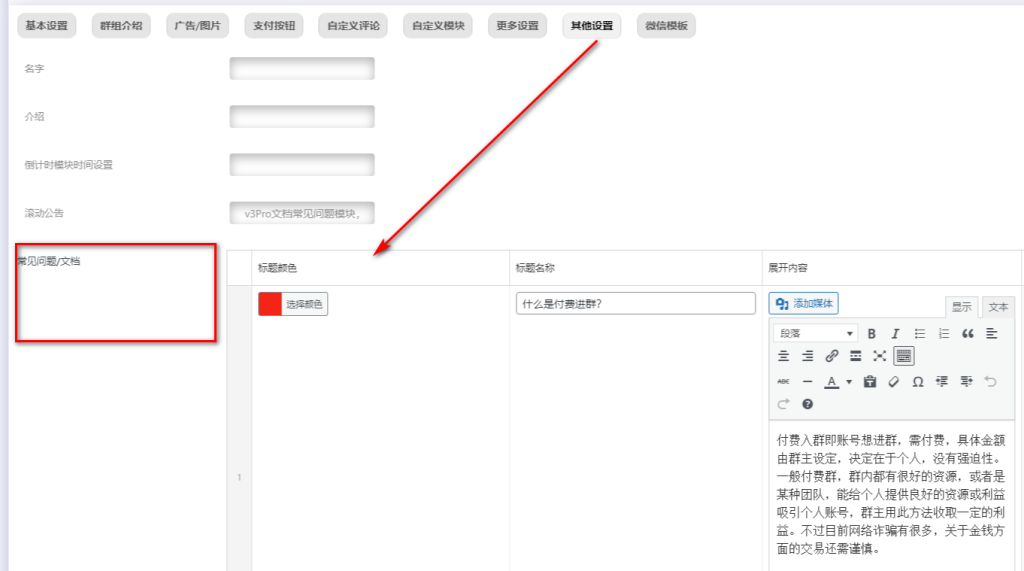
Task: Open distraction-free fullscreen mode
Action: click(x=880, y=356)
